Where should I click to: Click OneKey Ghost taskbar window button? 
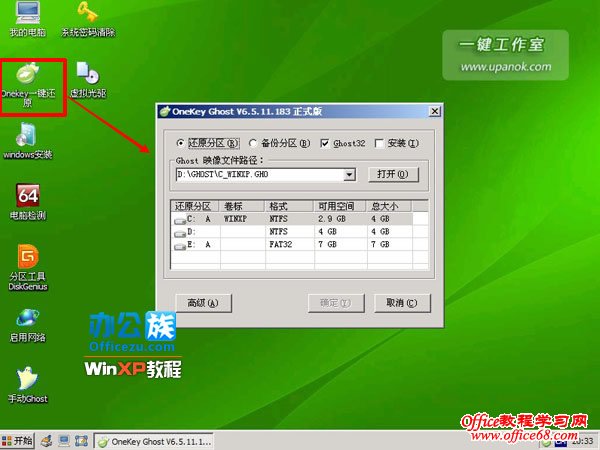(154, 442)
